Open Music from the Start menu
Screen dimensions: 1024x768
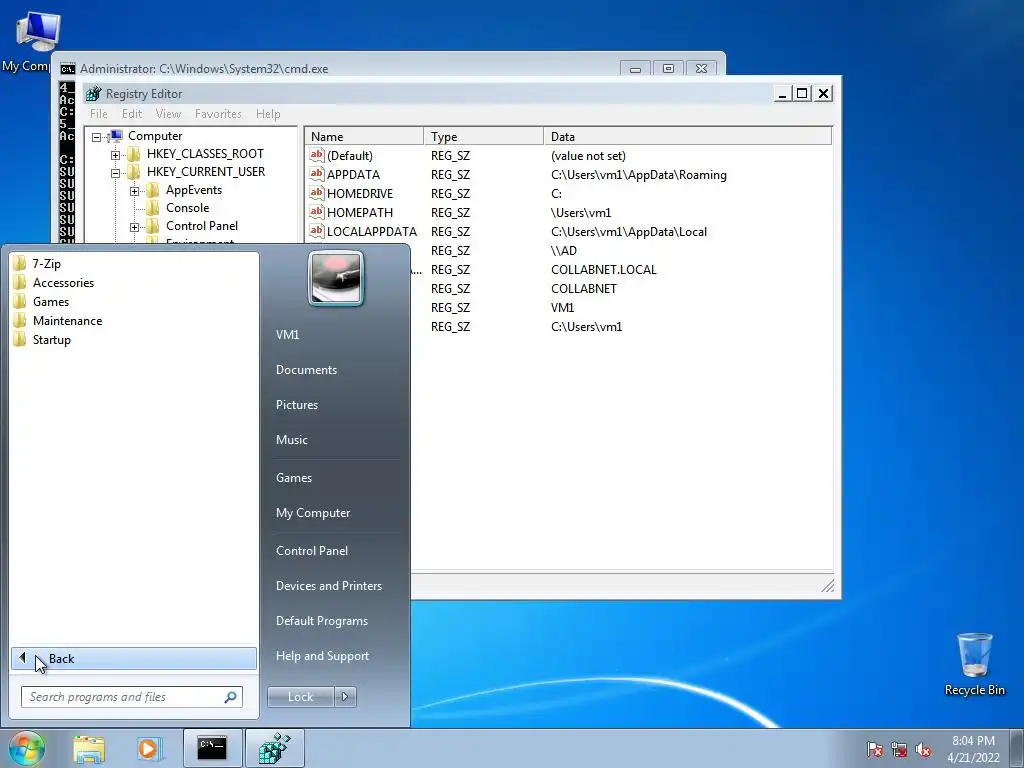tap(291, 440)
